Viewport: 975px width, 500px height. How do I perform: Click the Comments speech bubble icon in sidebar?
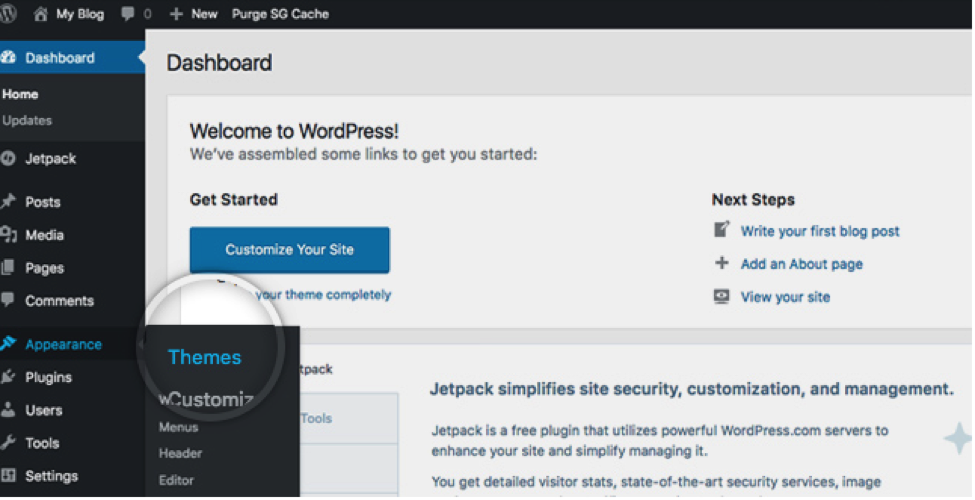[x=8, y=300]
